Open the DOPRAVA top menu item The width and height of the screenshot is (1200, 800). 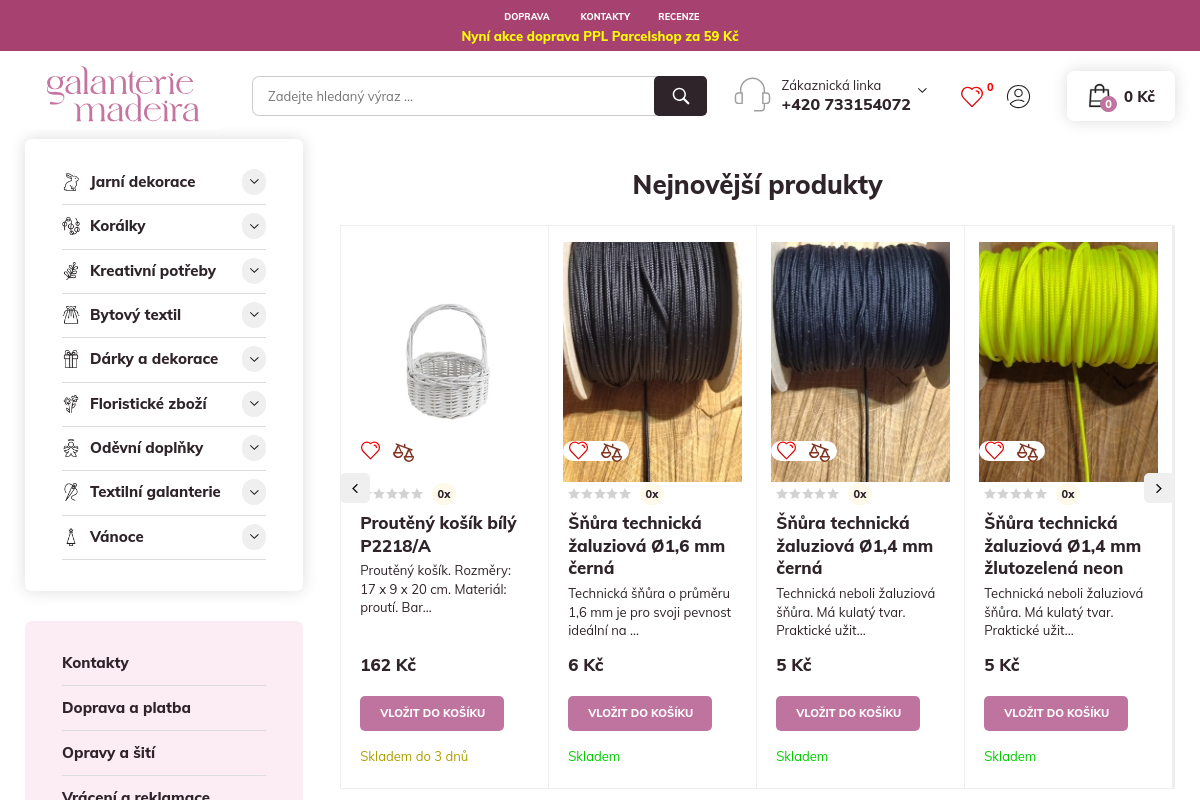click(x=527, y=17)
